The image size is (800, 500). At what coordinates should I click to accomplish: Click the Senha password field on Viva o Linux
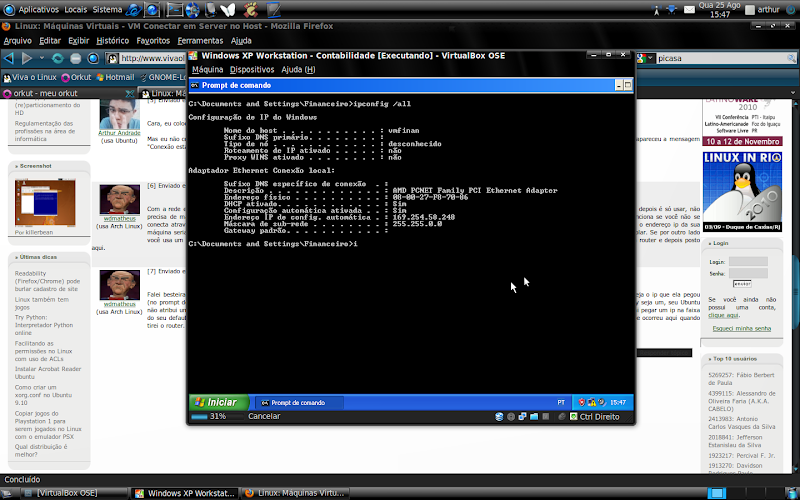pyautogui.click(x=748, y=273)
